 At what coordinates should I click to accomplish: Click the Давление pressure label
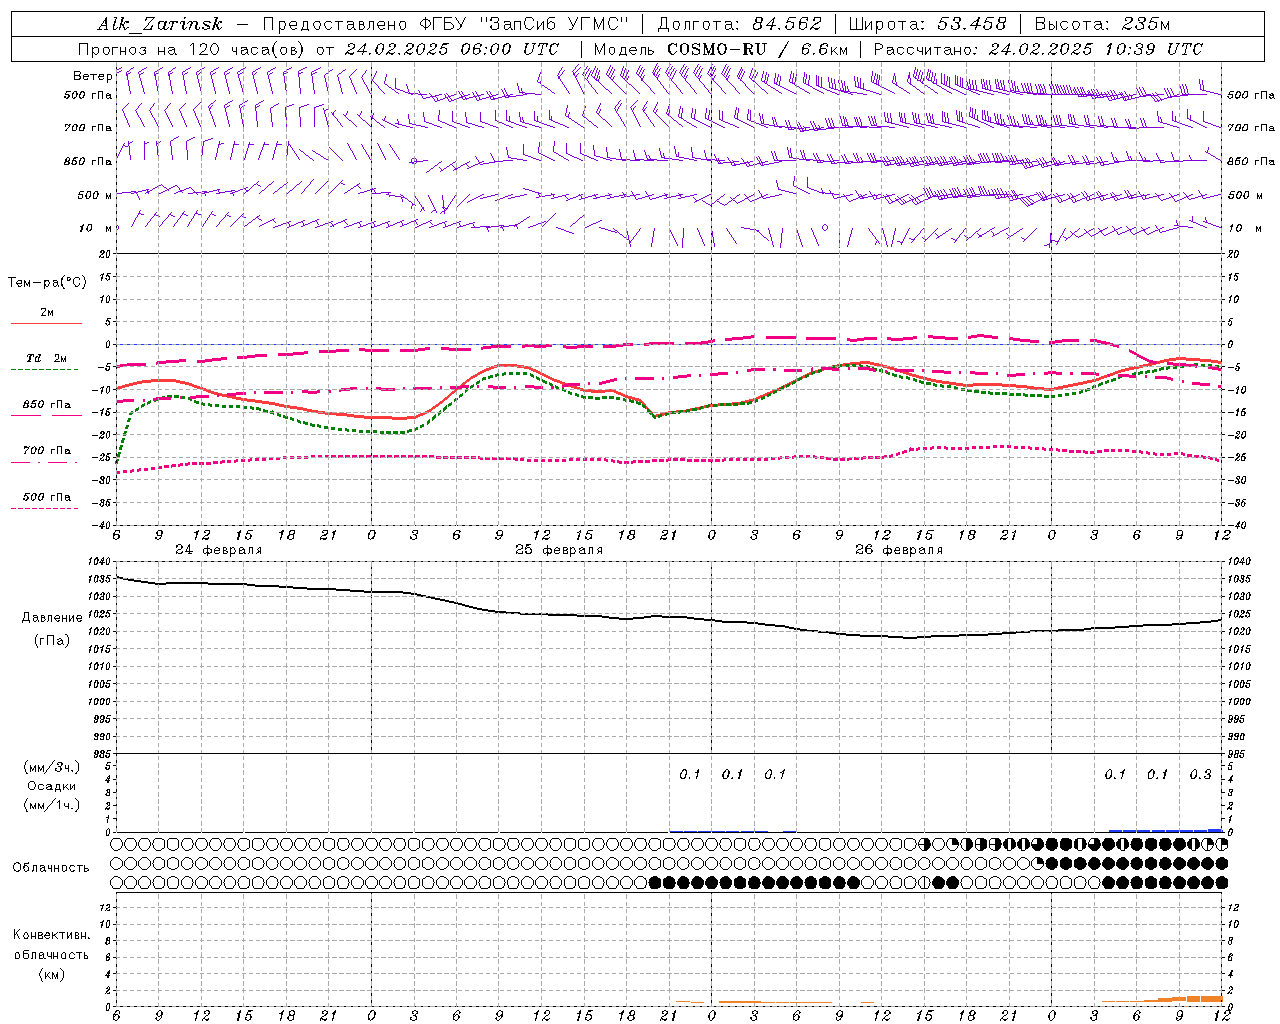pos(52,618)
